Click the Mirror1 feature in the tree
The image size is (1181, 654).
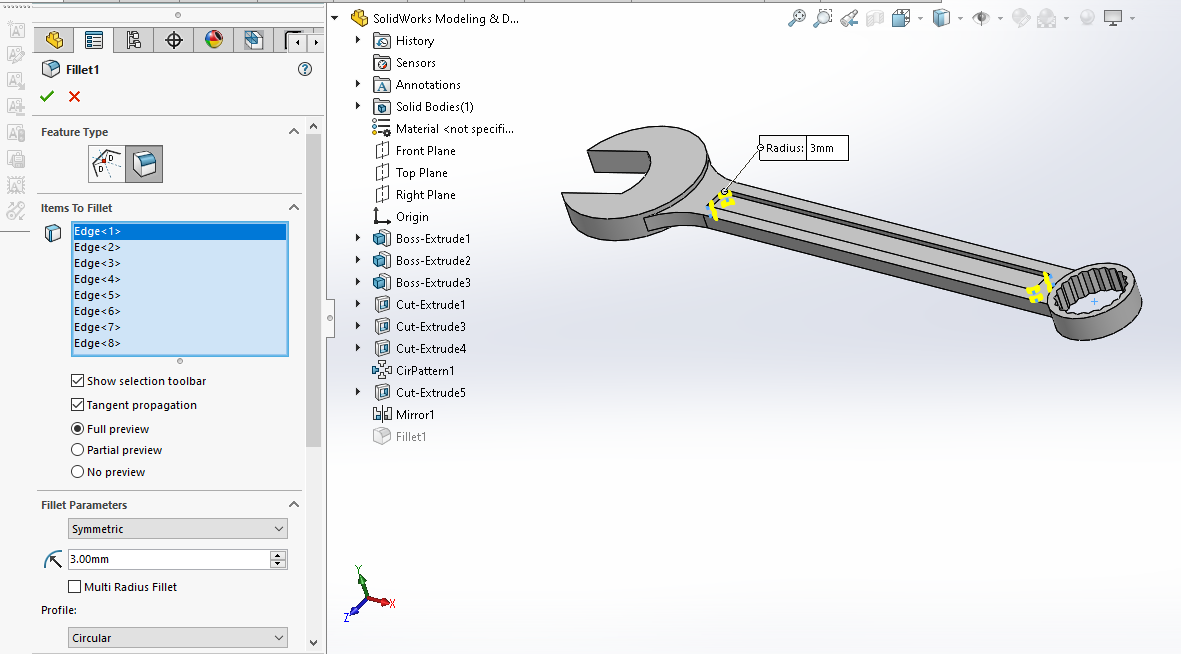(x=414, y=415)
